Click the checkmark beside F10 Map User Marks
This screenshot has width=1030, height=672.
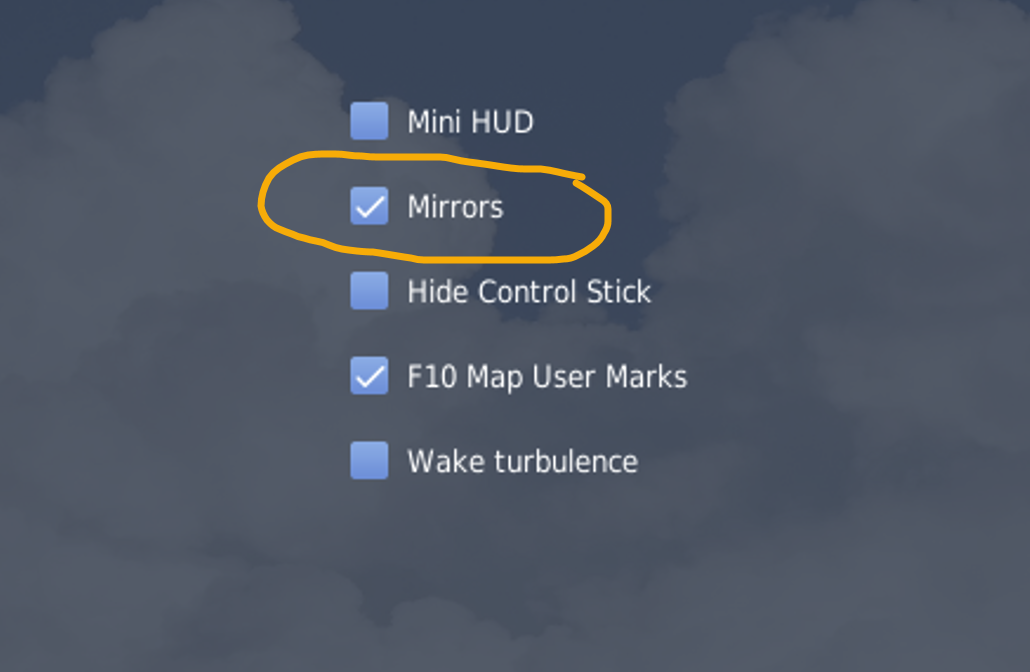click(x=369, y=375)
